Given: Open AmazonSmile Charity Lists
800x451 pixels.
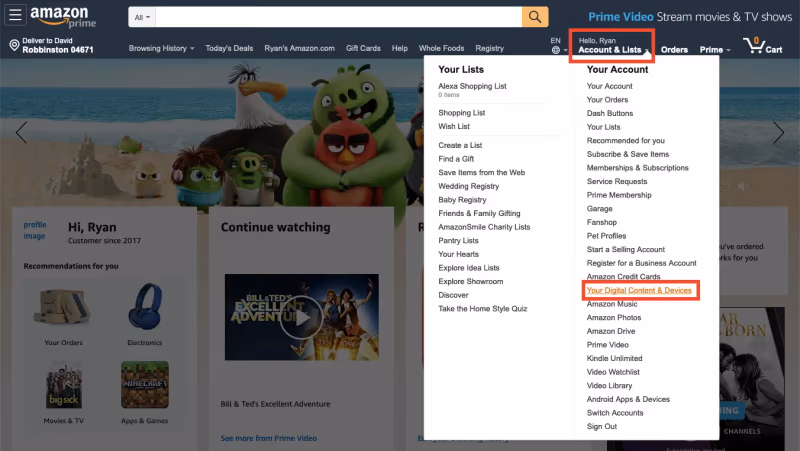Looking at the screenshot, I should [484, 227].
